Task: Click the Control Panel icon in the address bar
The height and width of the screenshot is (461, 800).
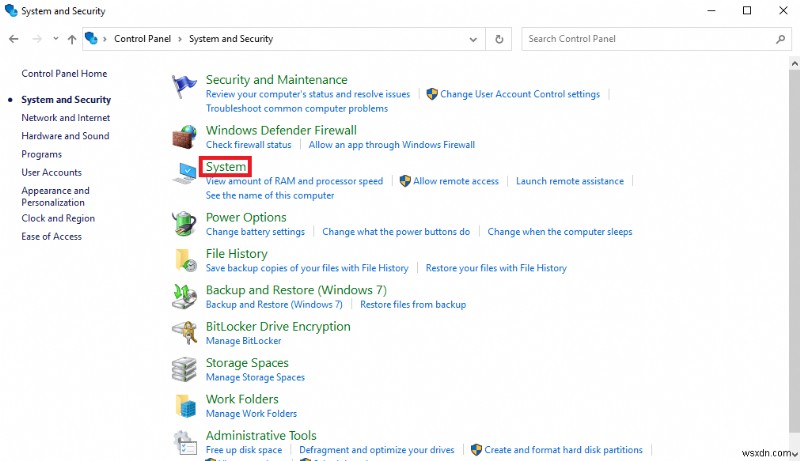Action: [91, 39]
